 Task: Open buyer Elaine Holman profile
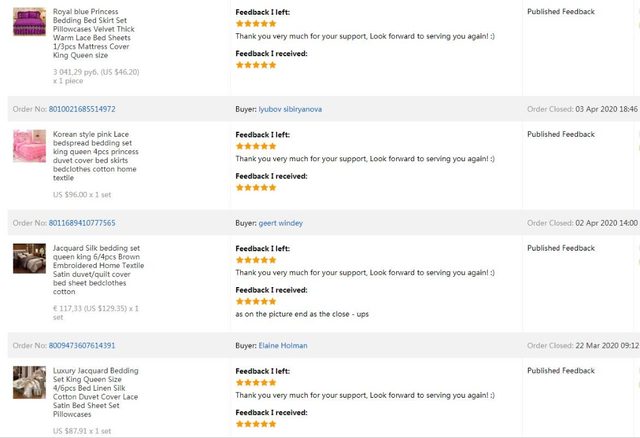(x=283, y=346)
